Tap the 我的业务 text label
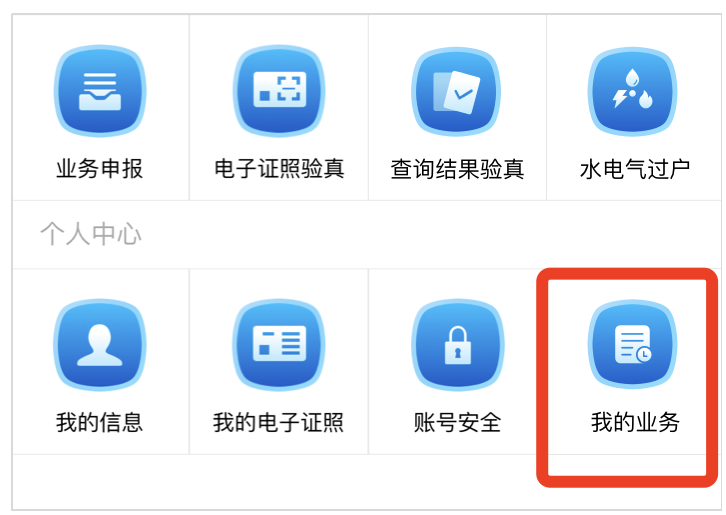 pyautogui.click(x=635, y=422)
